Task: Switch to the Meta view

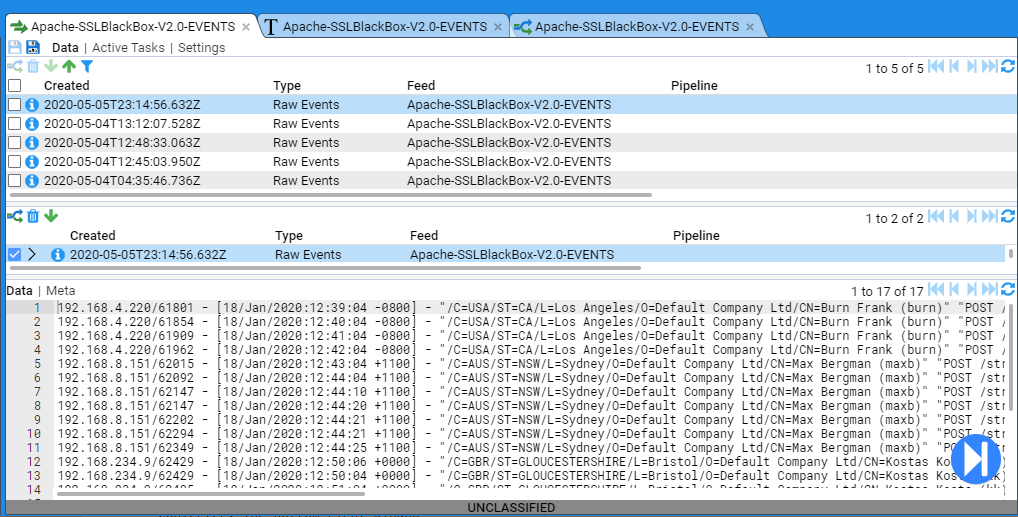Action: point(60,290)
